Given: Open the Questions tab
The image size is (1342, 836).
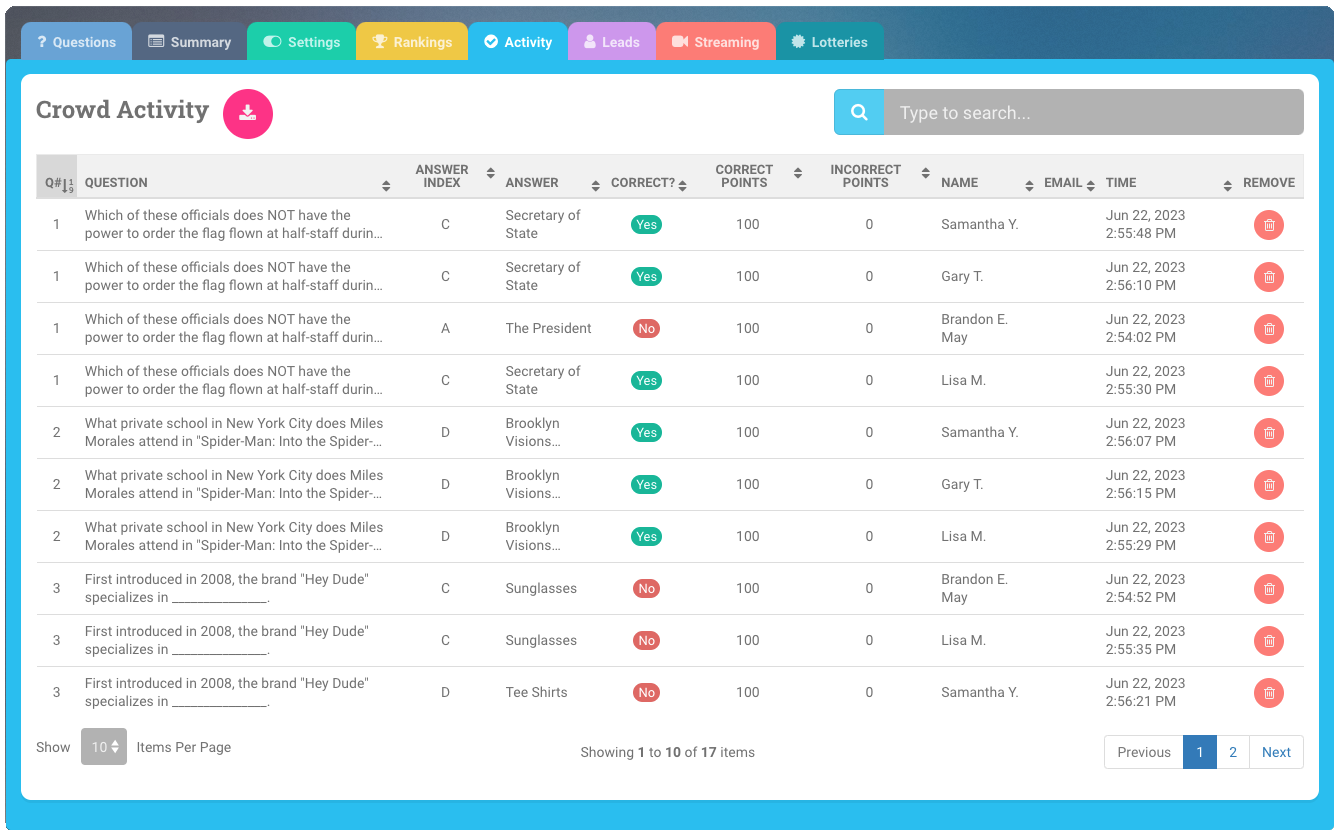Looking at the screenshot, I should 76,42.
